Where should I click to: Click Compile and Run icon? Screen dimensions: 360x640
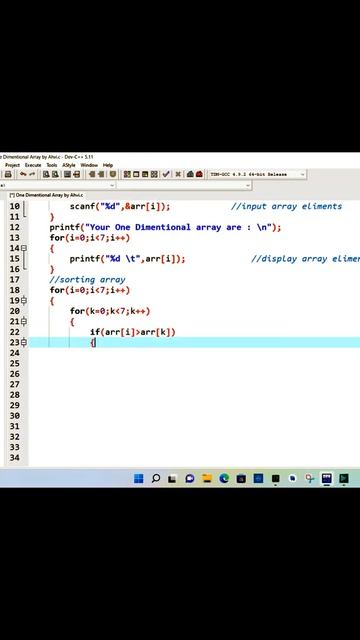(x=144, y=174)
